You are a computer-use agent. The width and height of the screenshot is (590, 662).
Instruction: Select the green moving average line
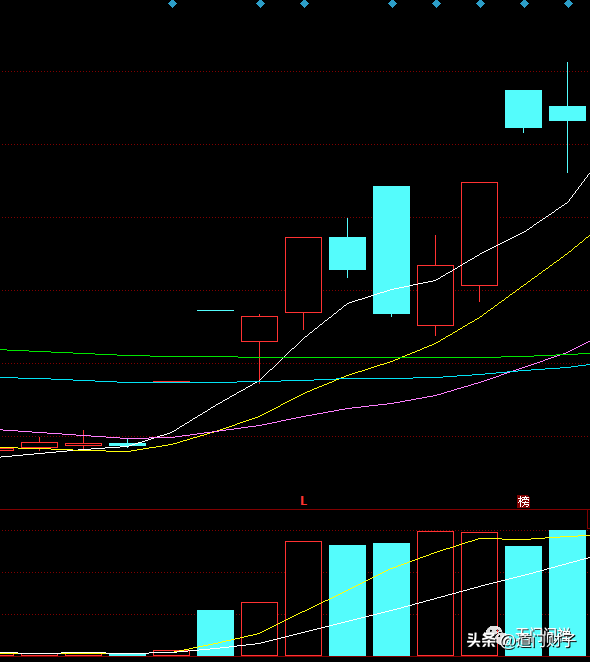point(295,357)
